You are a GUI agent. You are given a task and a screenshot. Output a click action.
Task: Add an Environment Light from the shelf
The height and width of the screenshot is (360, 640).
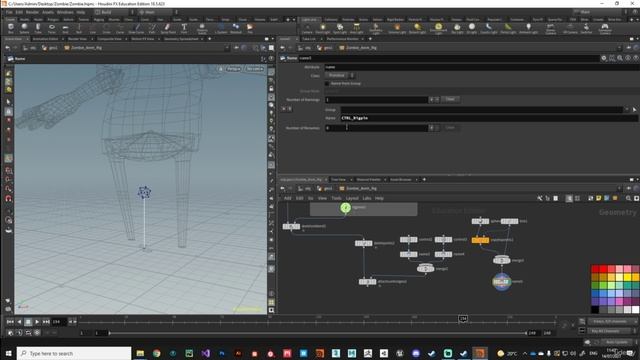(438, 28)
